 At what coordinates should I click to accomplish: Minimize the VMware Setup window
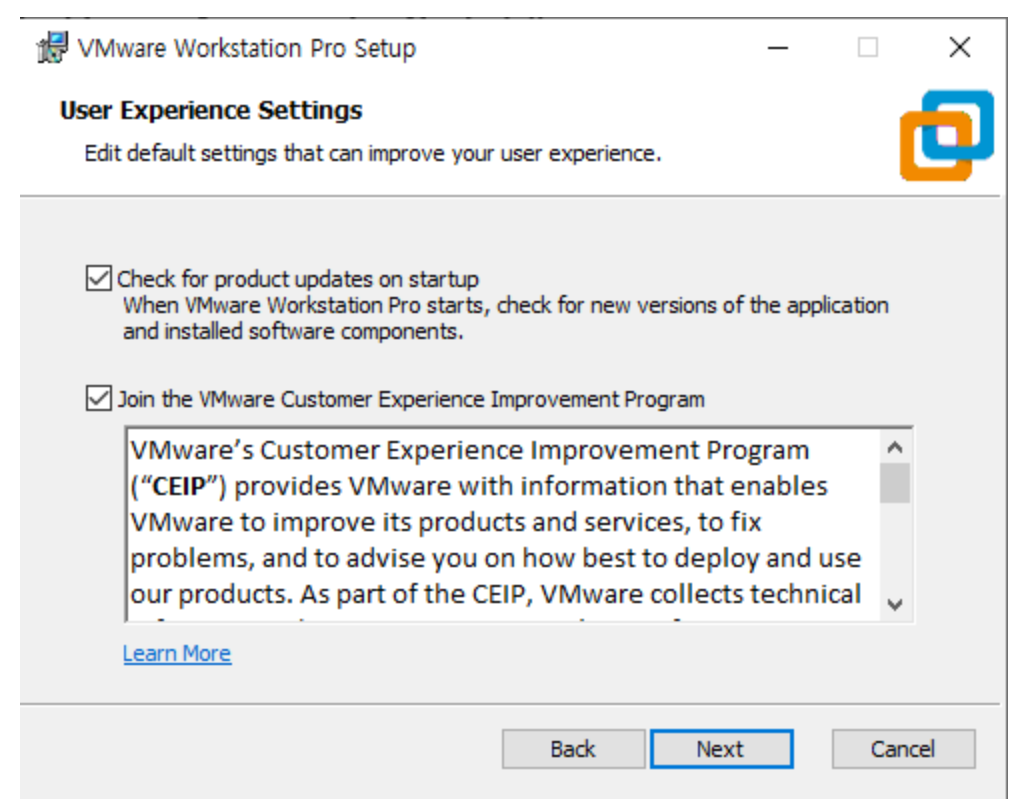click(777, 47)
